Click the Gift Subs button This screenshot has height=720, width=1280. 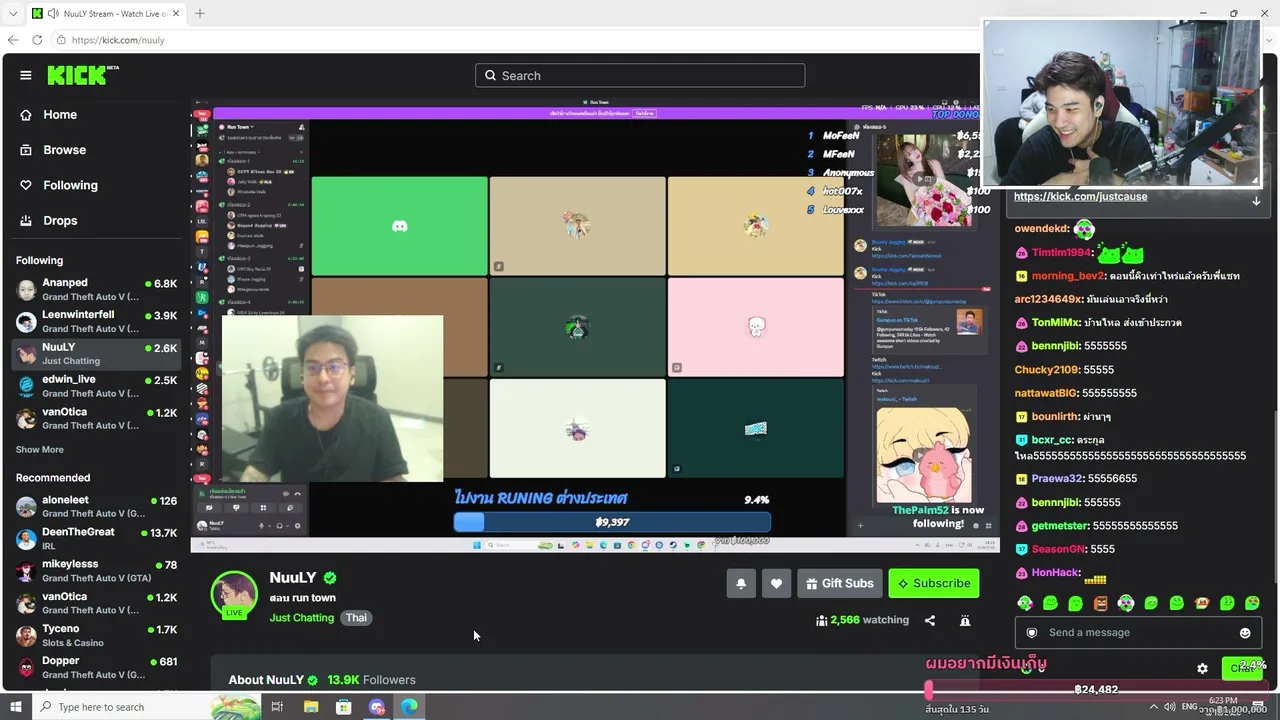839,584
